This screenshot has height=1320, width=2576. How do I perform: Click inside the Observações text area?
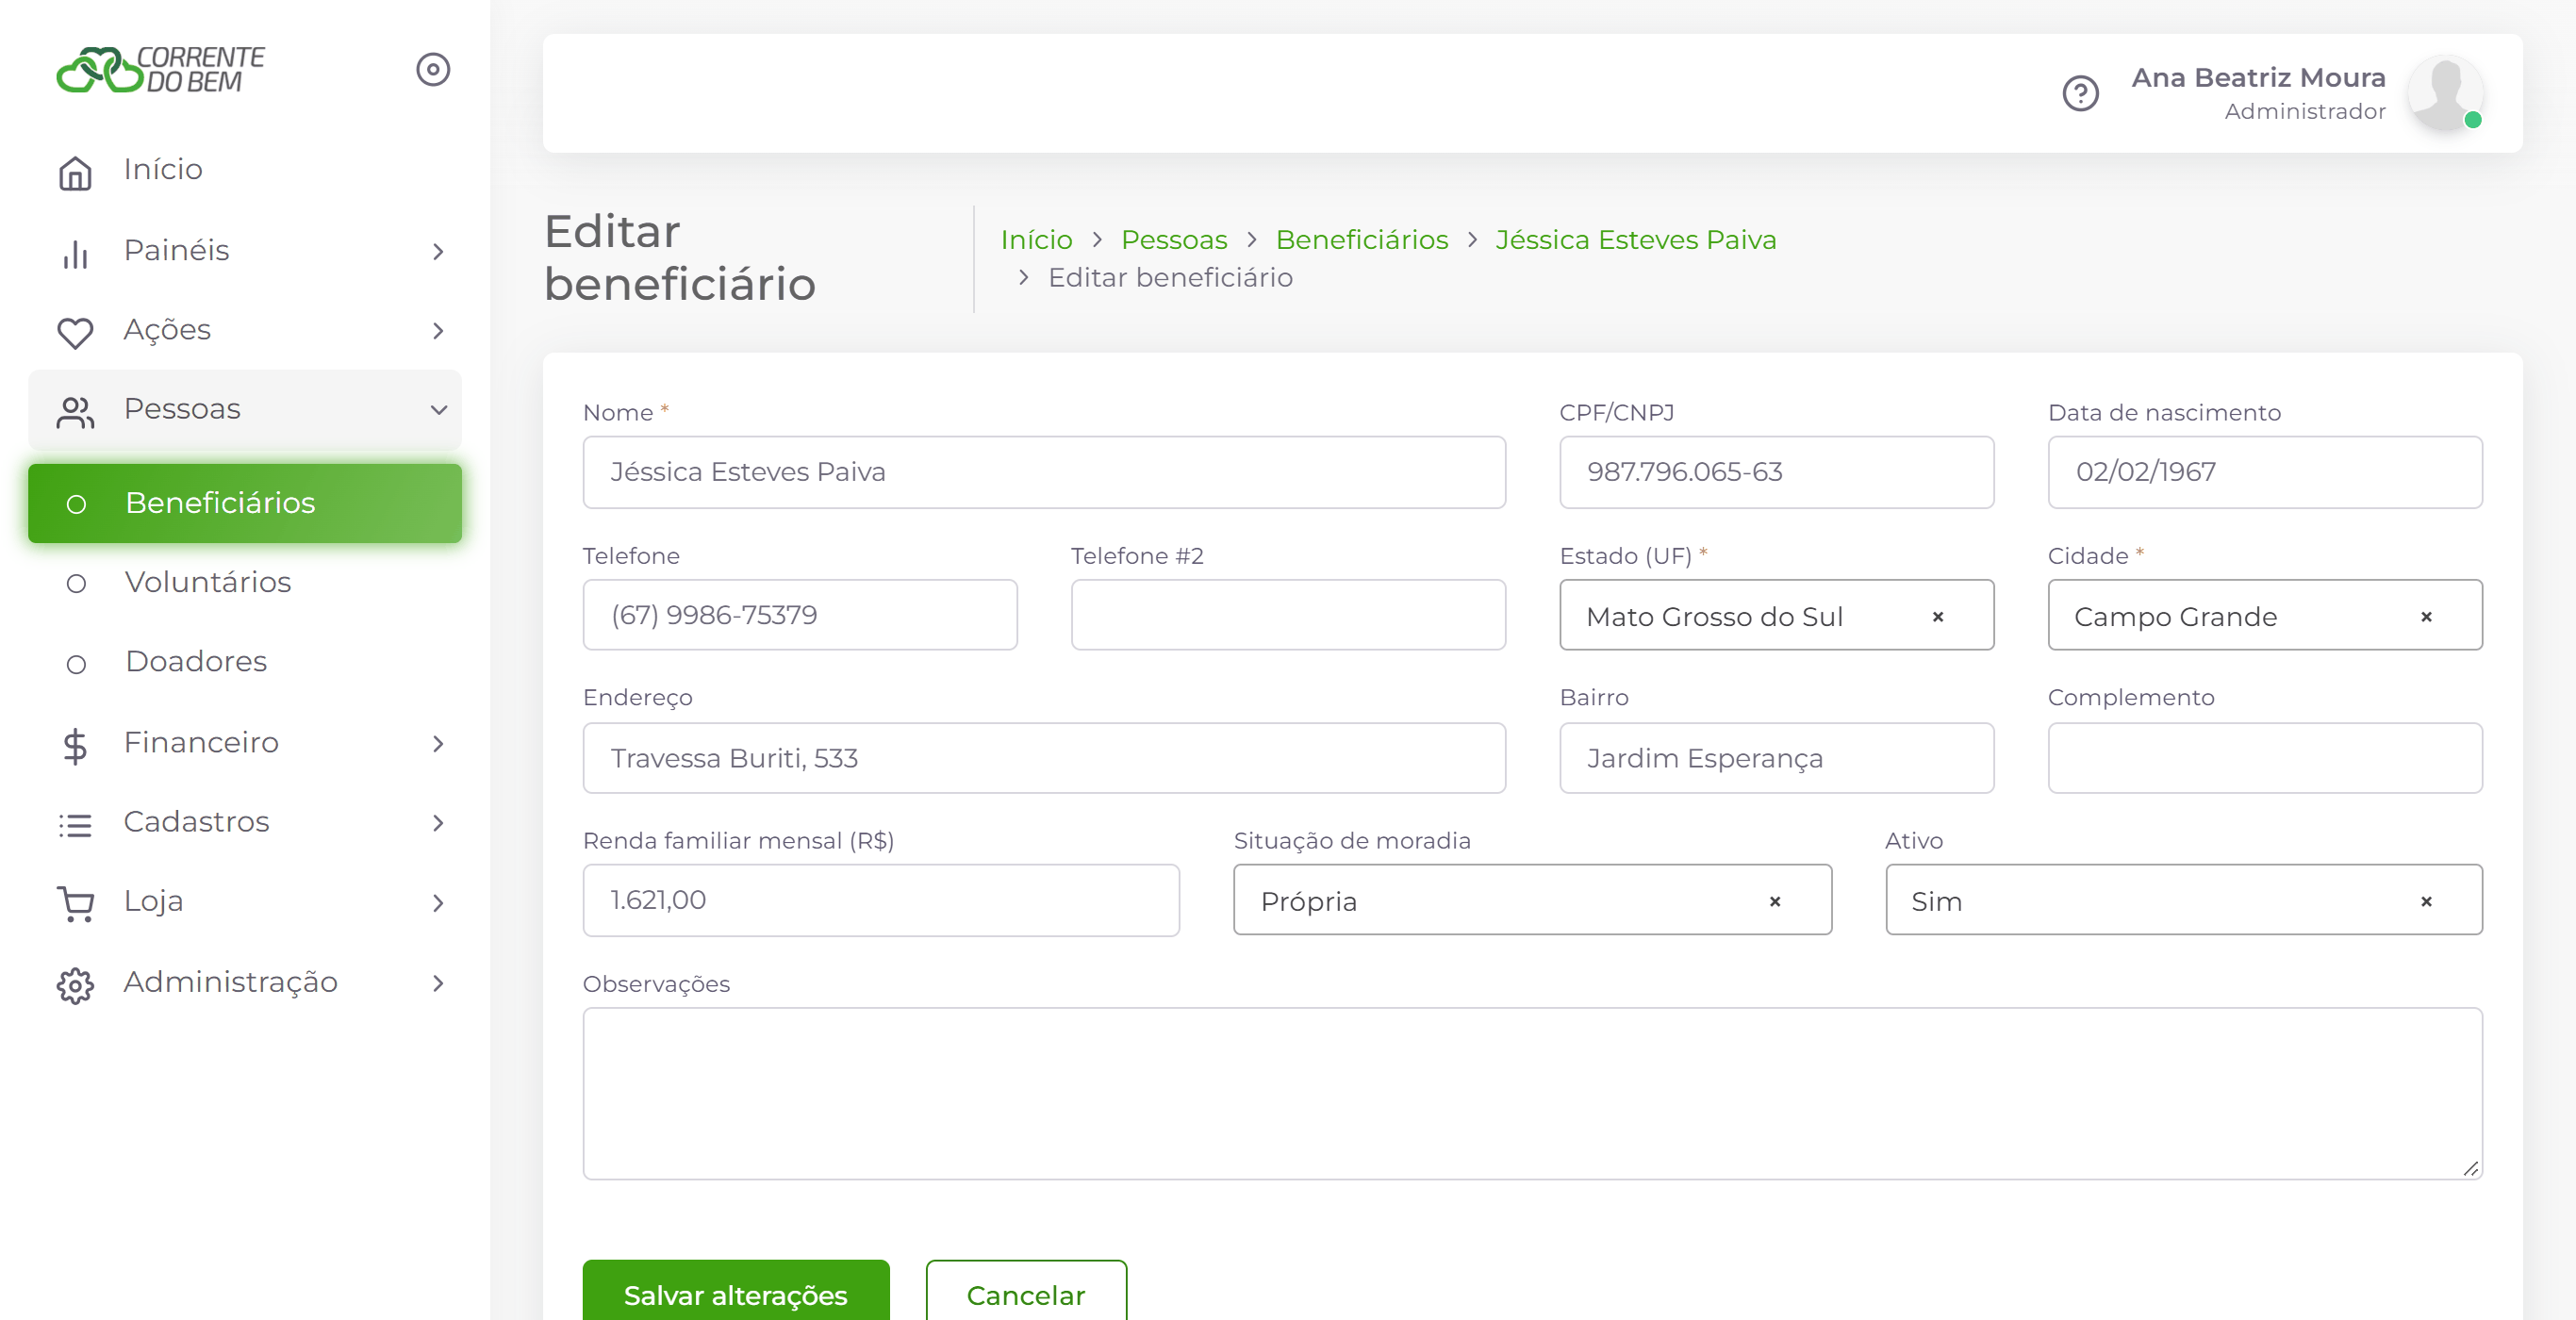[x=1531, y=1093]
